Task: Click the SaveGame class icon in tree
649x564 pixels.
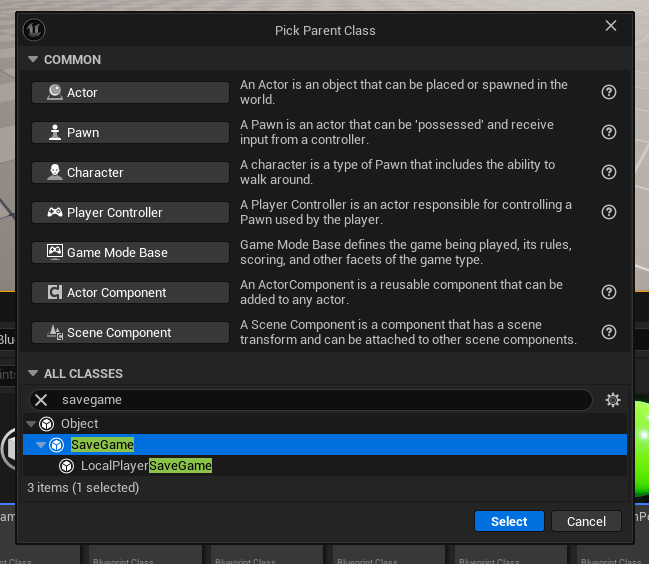Action: 57,445
